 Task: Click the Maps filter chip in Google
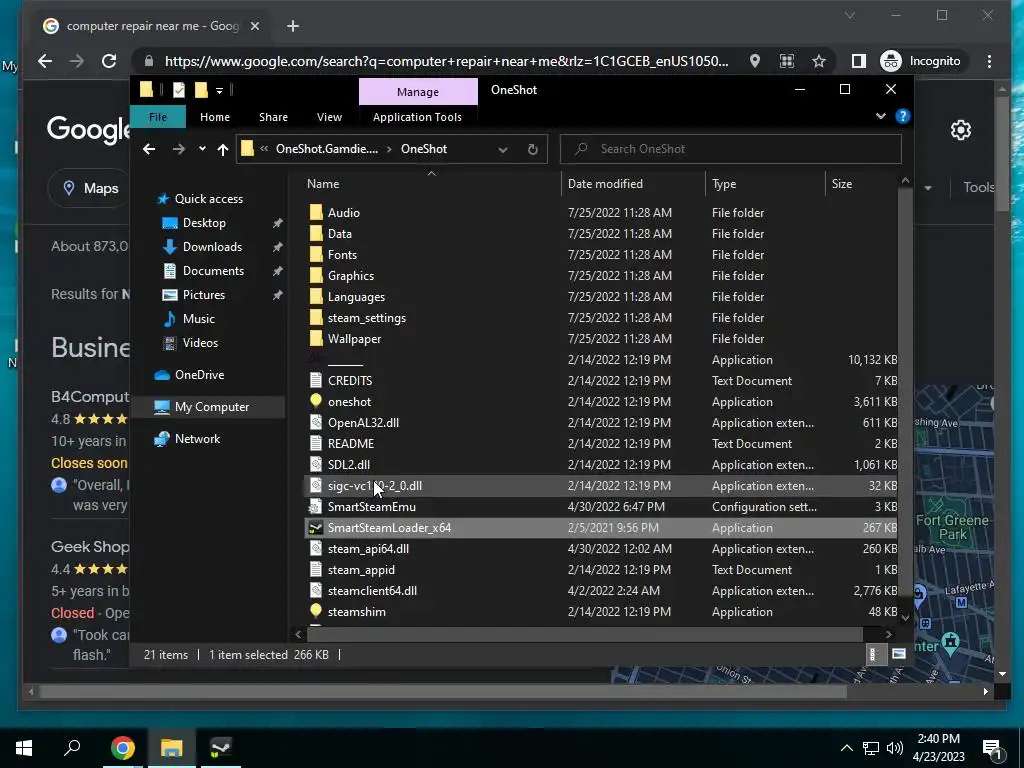click(91, 188)
